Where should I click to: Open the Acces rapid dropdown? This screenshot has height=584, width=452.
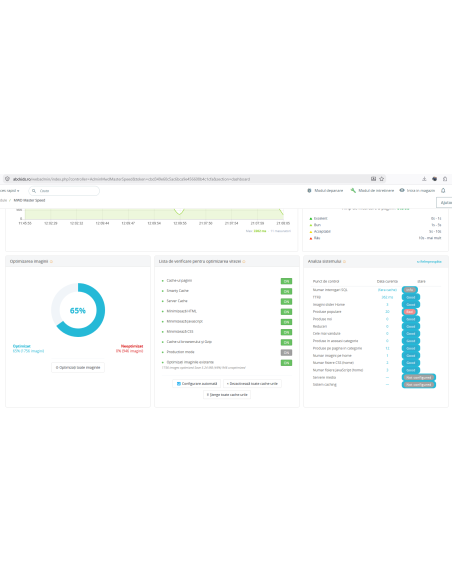(10, 191)
